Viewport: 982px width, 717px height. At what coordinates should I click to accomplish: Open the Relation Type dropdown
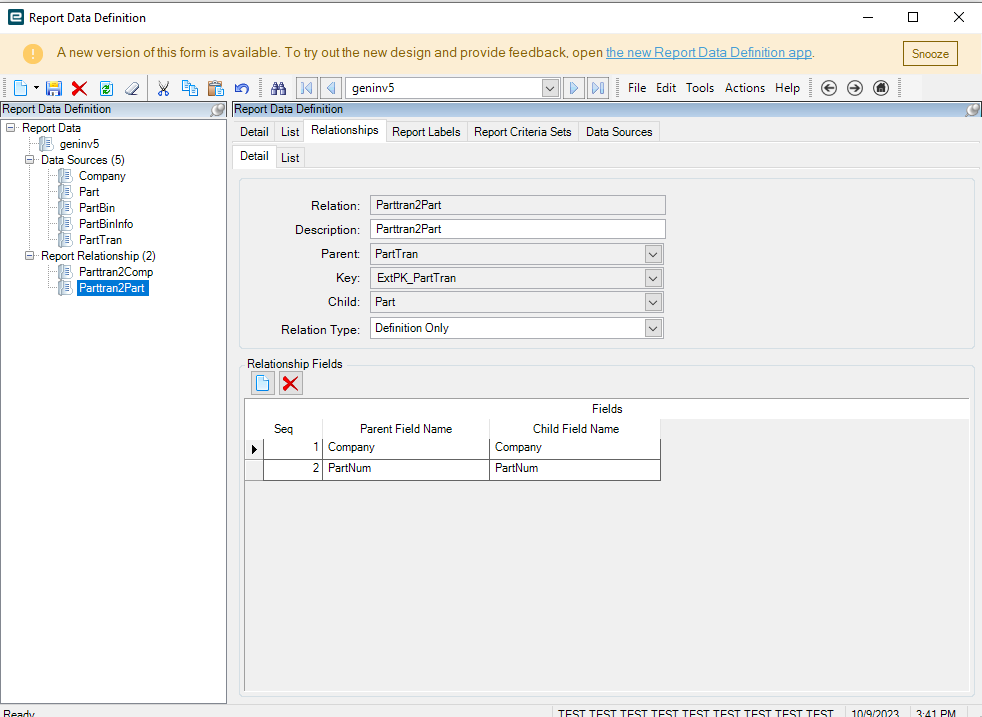[653, 328]
